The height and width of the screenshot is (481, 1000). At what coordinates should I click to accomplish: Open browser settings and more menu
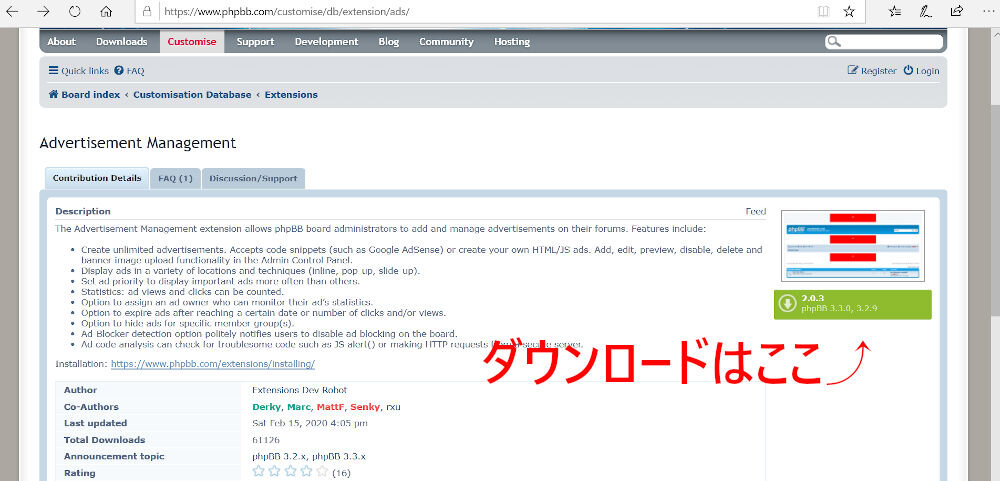point(988,11)
